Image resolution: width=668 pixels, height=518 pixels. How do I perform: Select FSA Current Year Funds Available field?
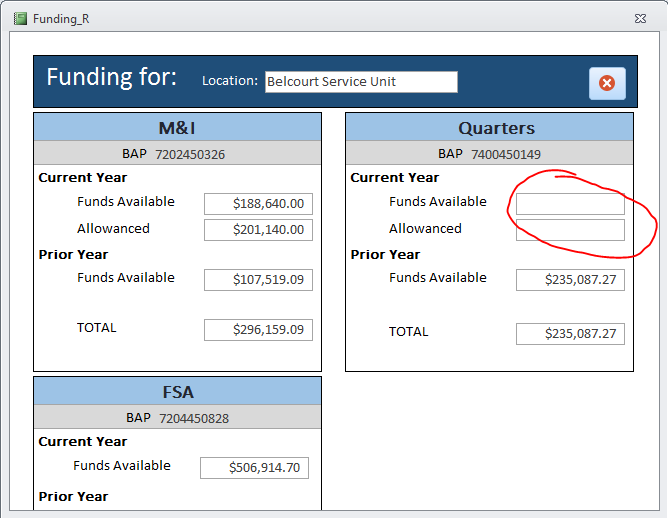point(254,468)
